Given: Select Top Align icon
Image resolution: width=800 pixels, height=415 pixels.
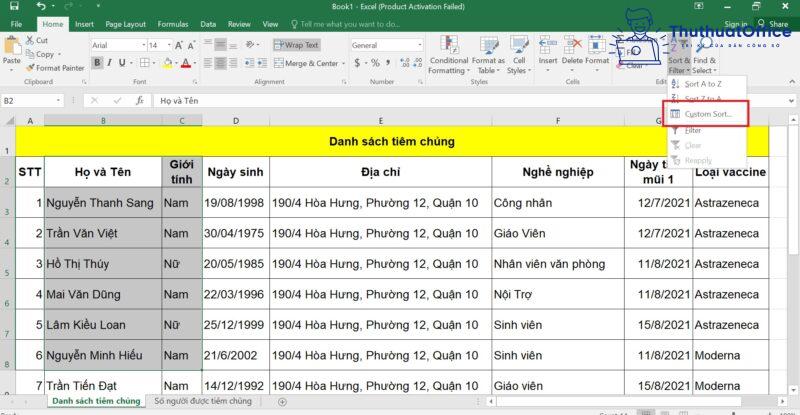Looking at the screenshot, I should coord(208,45).
